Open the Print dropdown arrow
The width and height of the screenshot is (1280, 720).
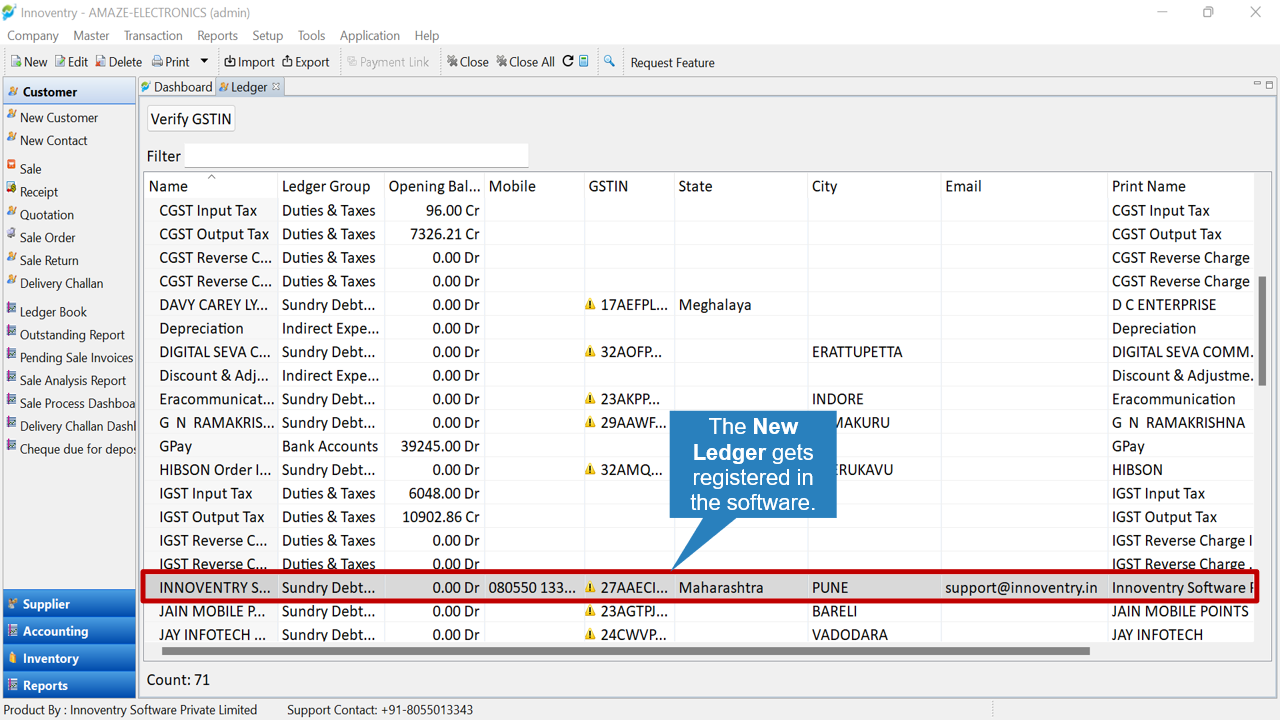click(204, 62)
